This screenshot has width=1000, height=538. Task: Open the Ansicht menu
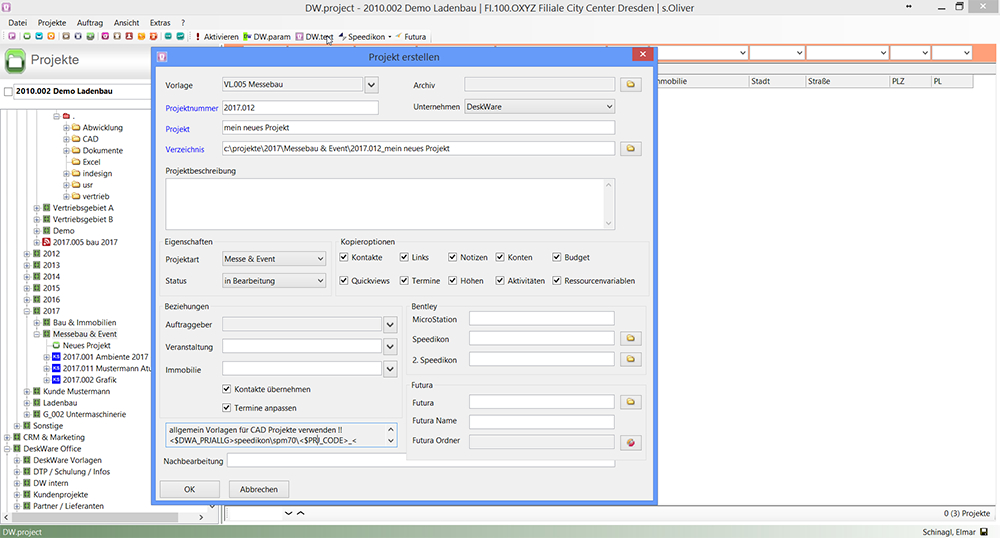point(126,22)
